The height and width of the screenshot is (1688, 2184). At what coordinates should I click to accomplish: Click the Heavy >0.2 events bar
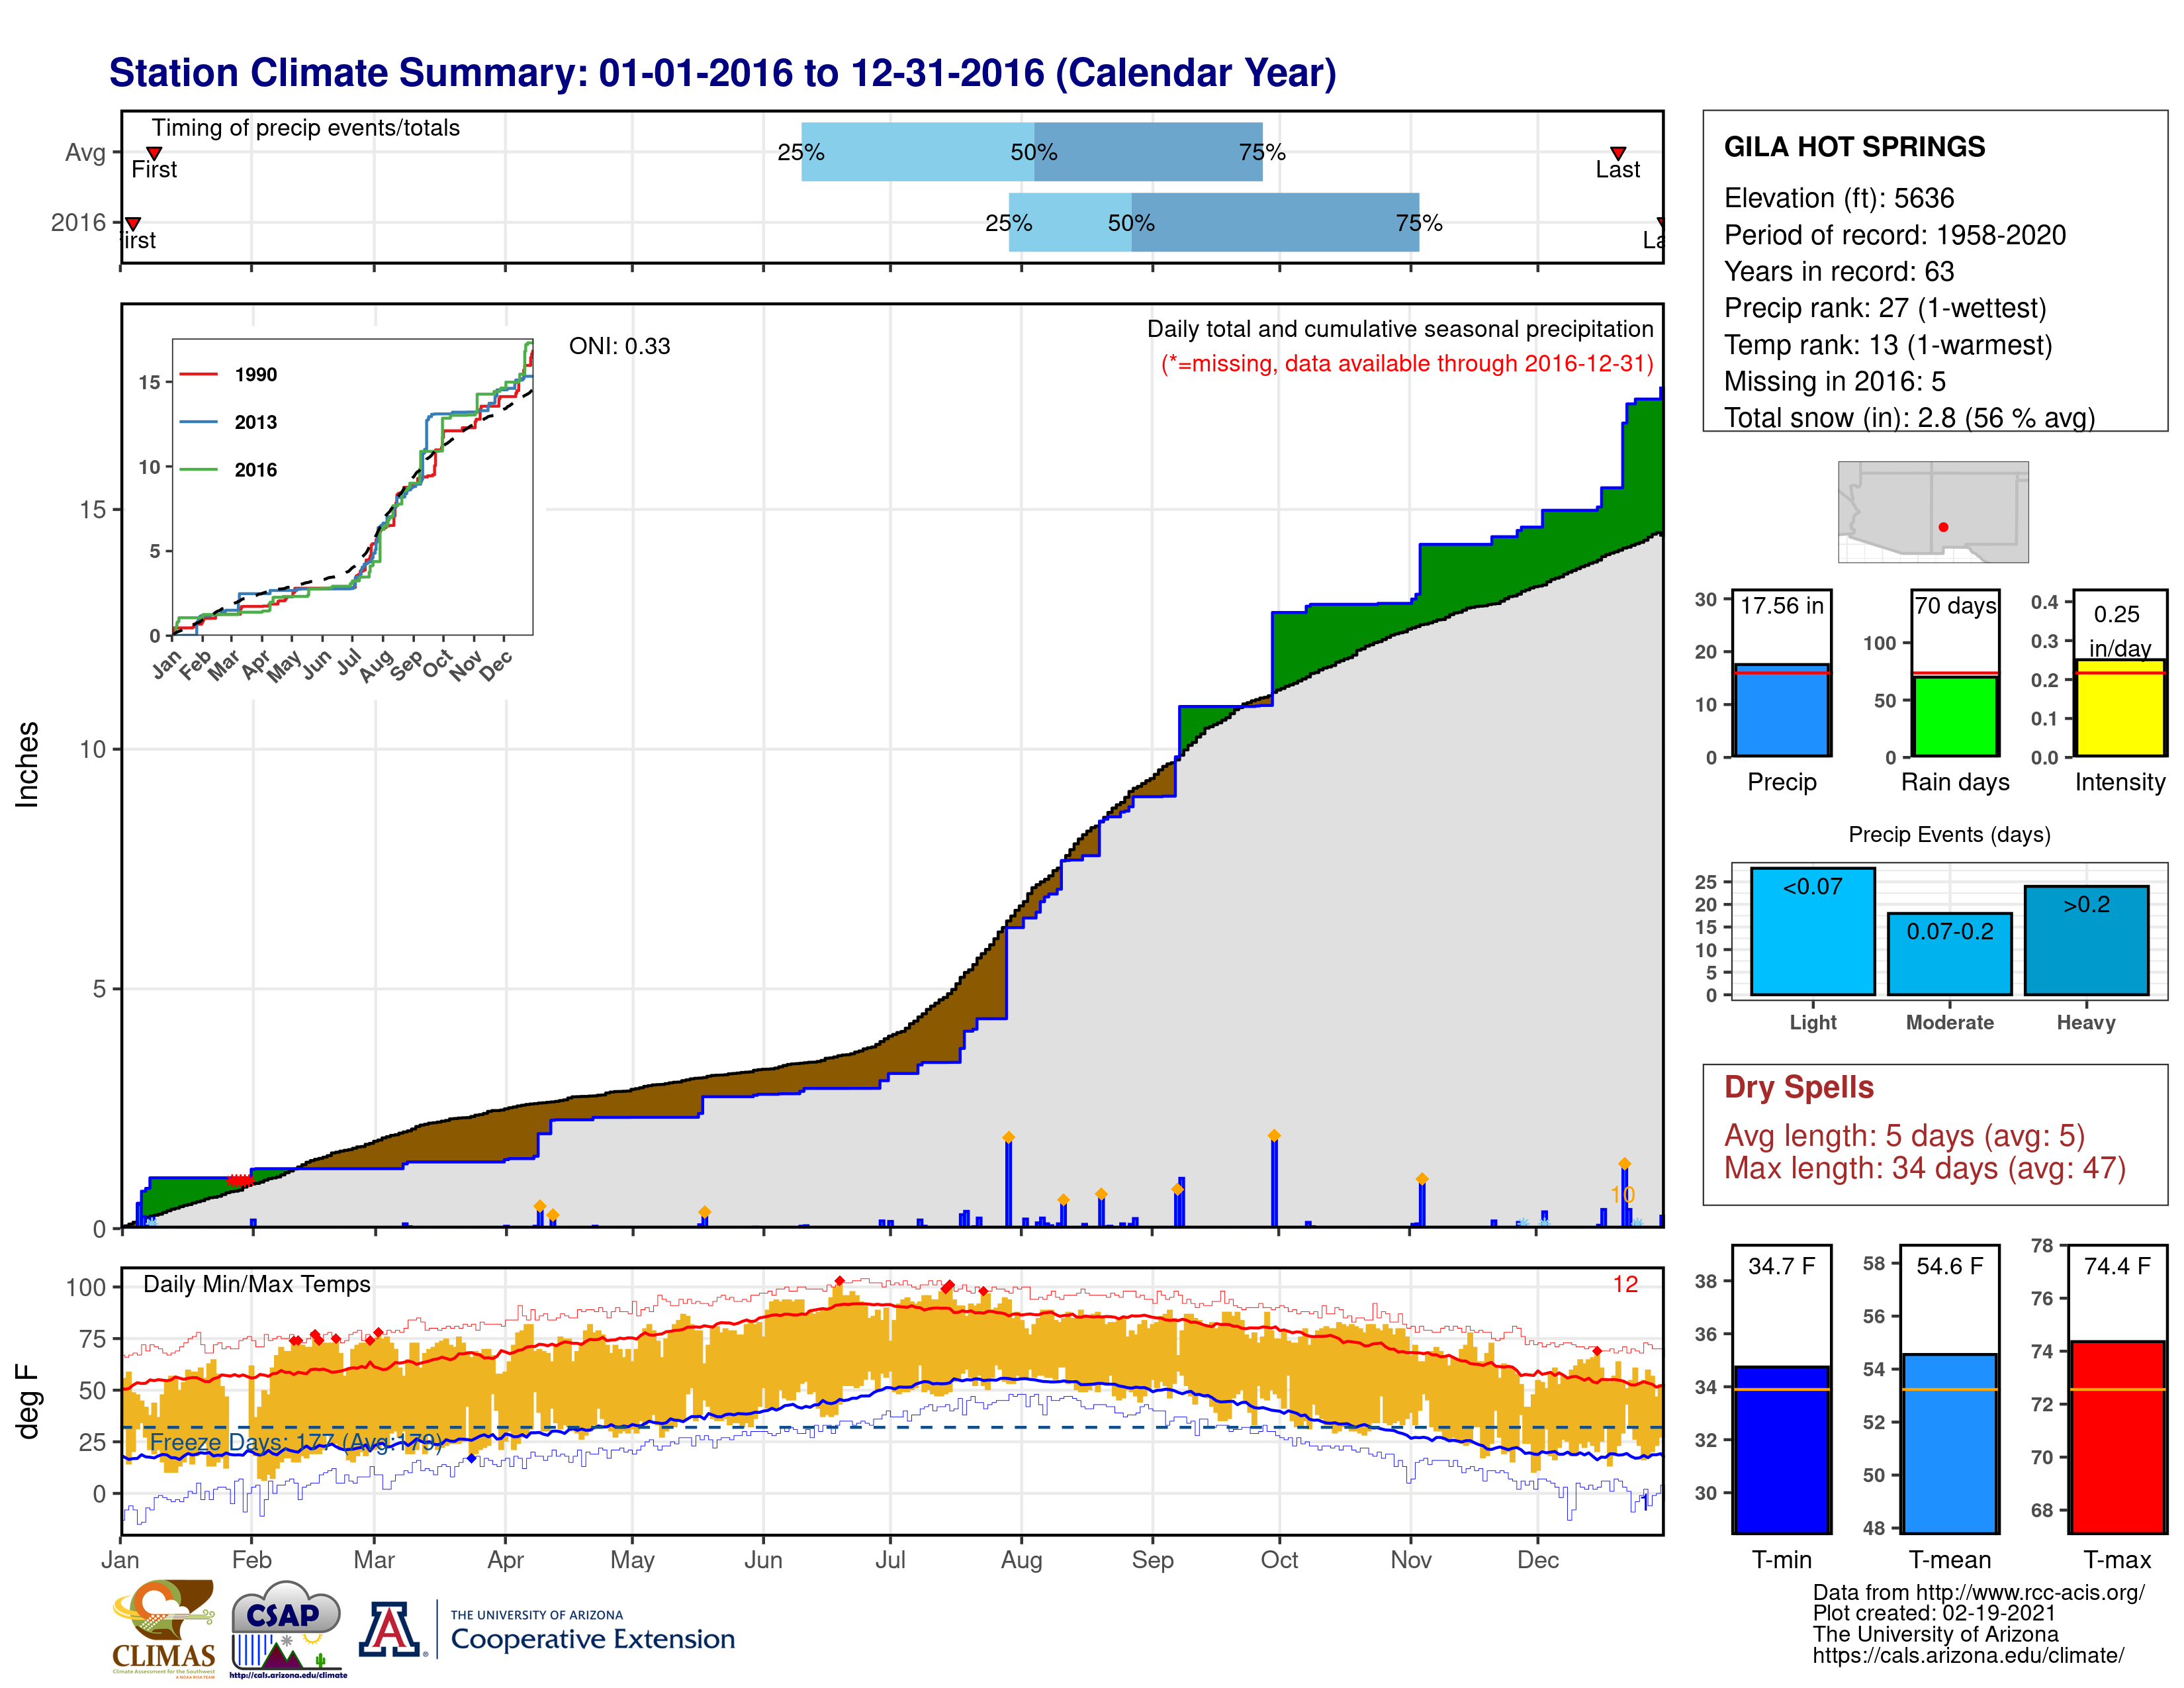pyautogui.click(x=2086, y=940)
